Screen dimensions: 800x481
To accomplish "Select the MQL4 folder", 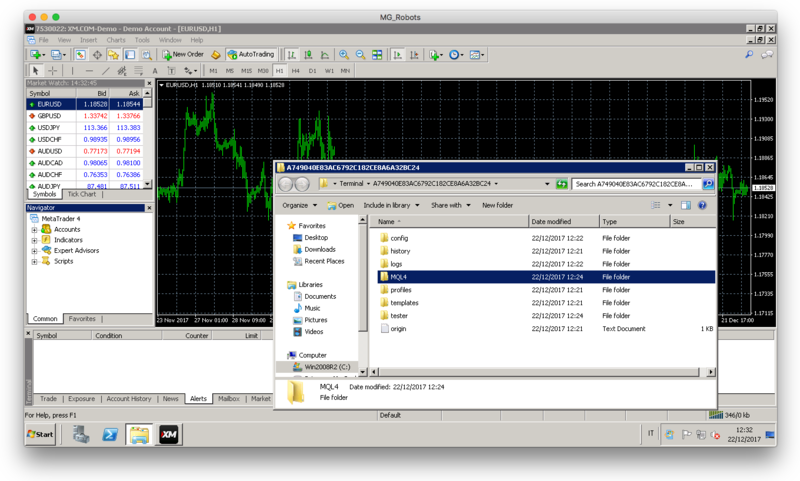I will pos(399,277).
